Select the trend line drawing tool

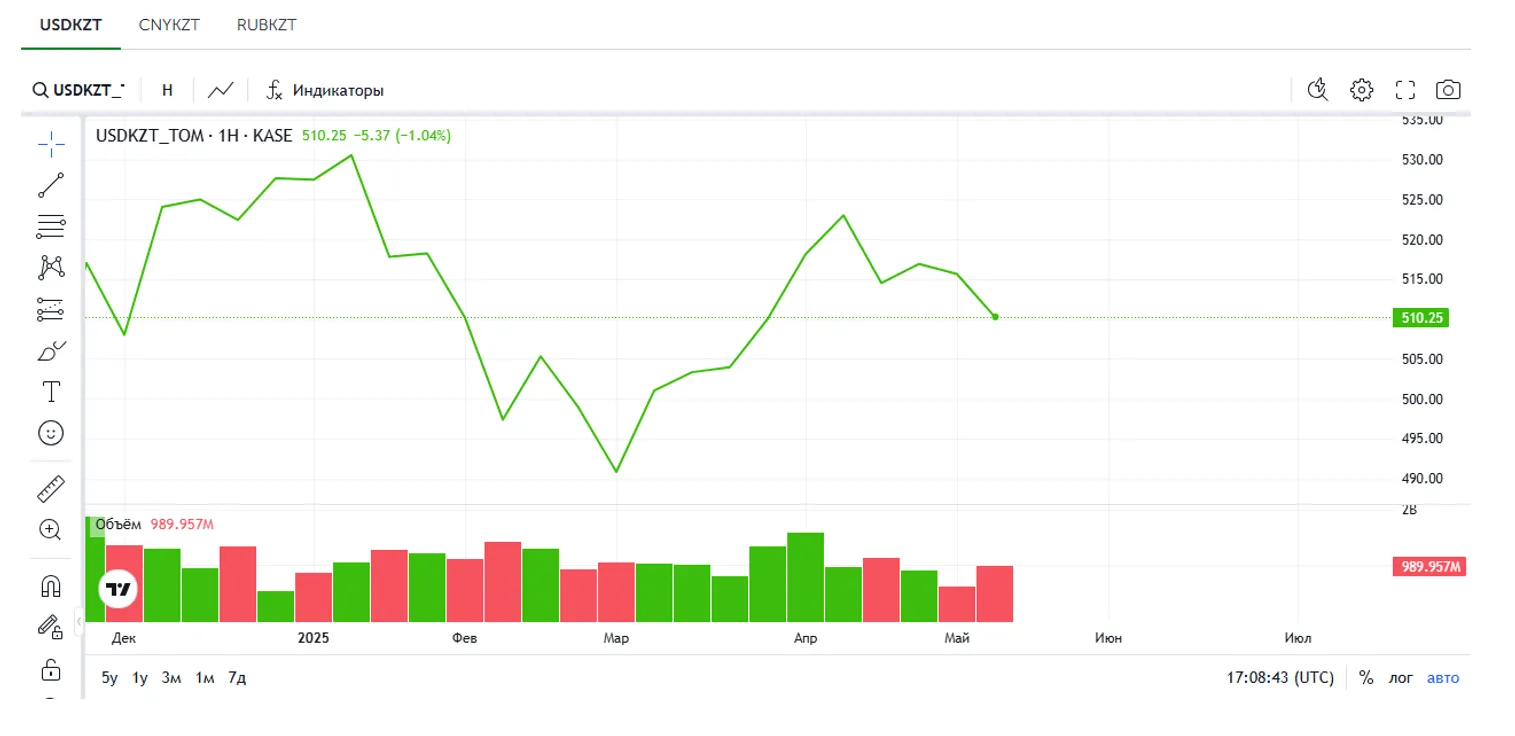pyautogui.click(x=51, y=185)
